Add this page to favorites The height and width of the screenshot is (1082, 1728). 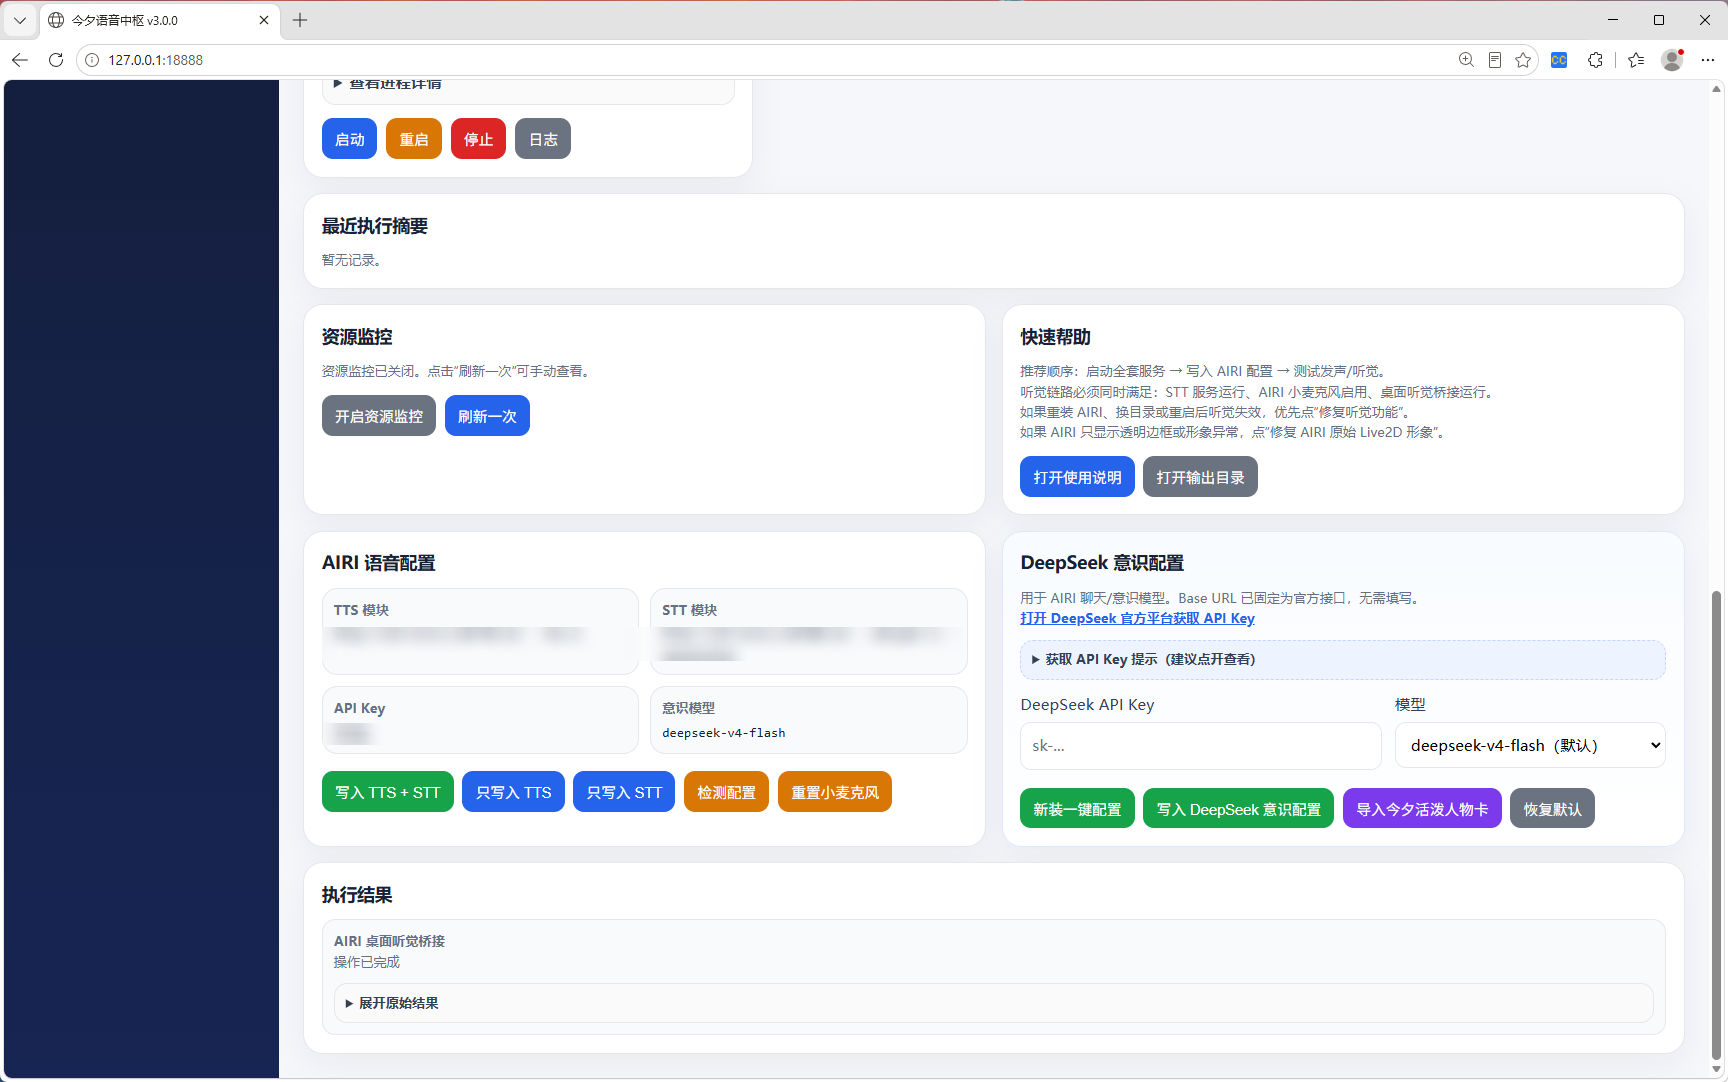pyautogui.click(x=1523, y=60)
